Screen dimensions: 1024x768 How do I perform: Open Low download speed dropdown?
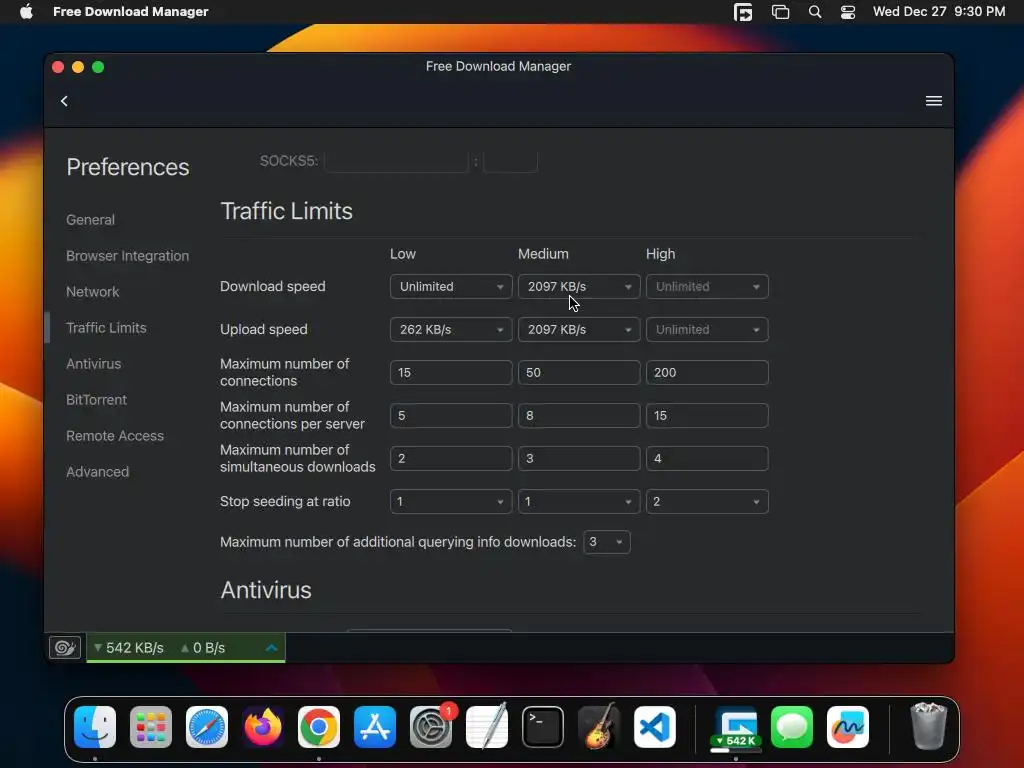[451, 287]
